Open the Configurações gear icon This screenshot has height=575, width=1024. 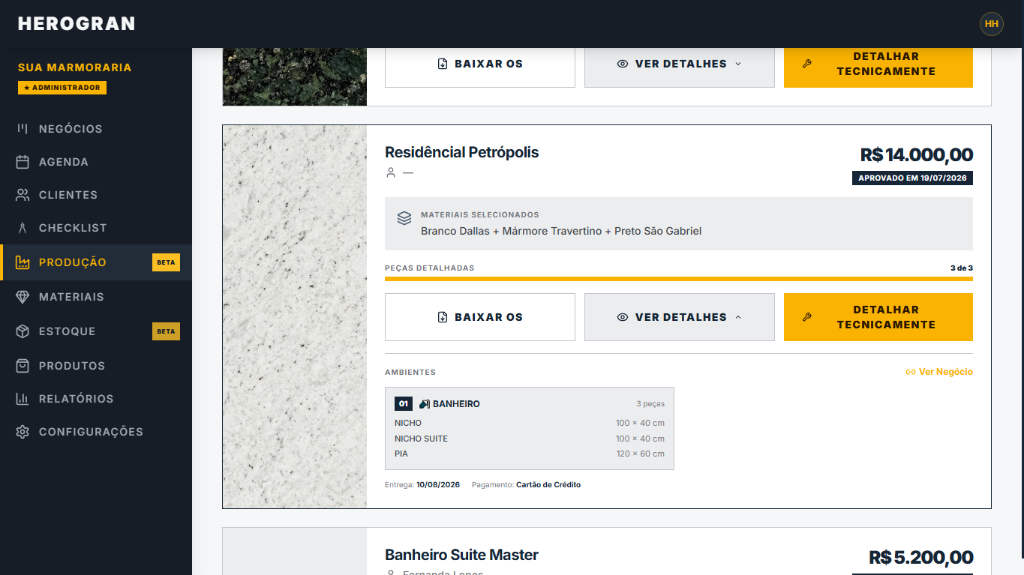22,432
